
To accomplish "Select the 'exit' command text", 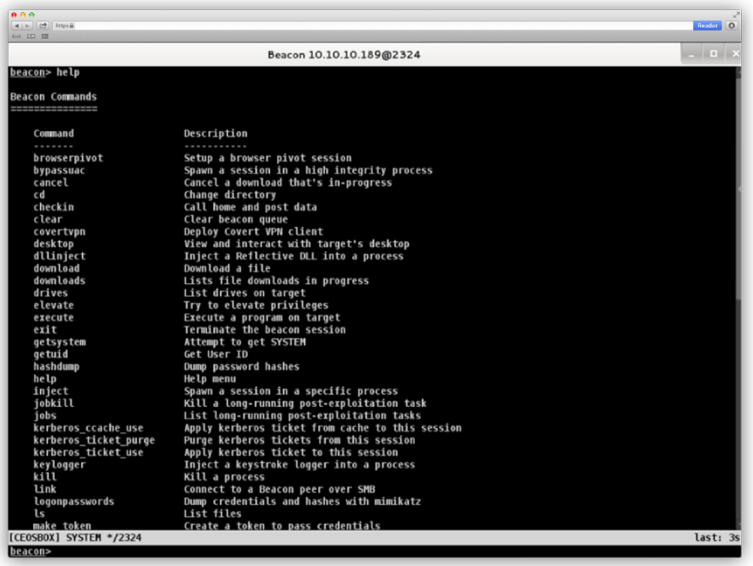I will coord(45,330).
